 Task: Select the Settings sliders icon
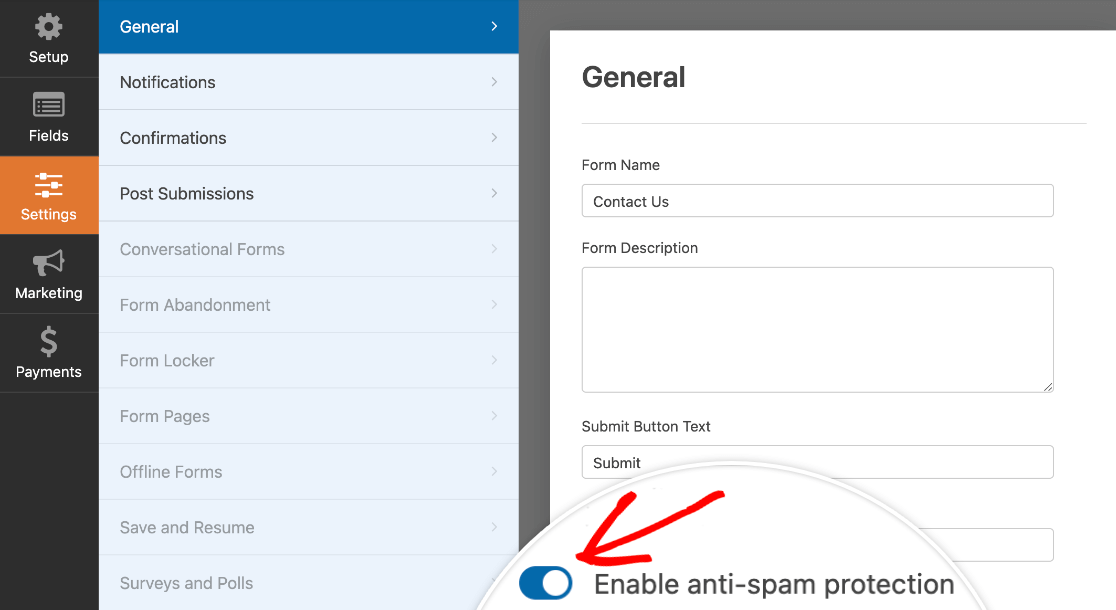(48, 185)
